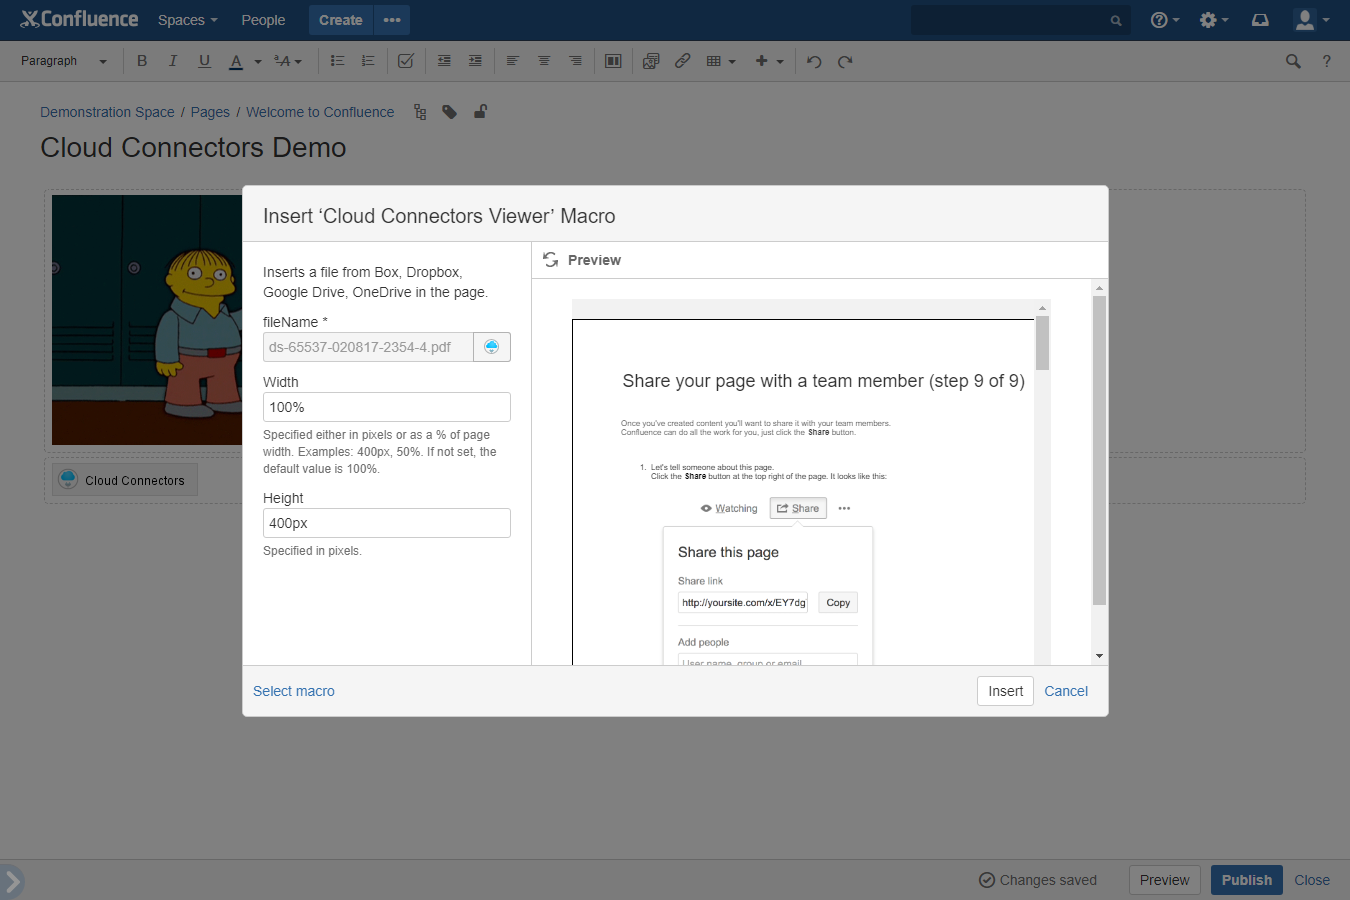This screenshot has width=1350, height=900.
Task: Redo the last change
Action: coord(845,61)
